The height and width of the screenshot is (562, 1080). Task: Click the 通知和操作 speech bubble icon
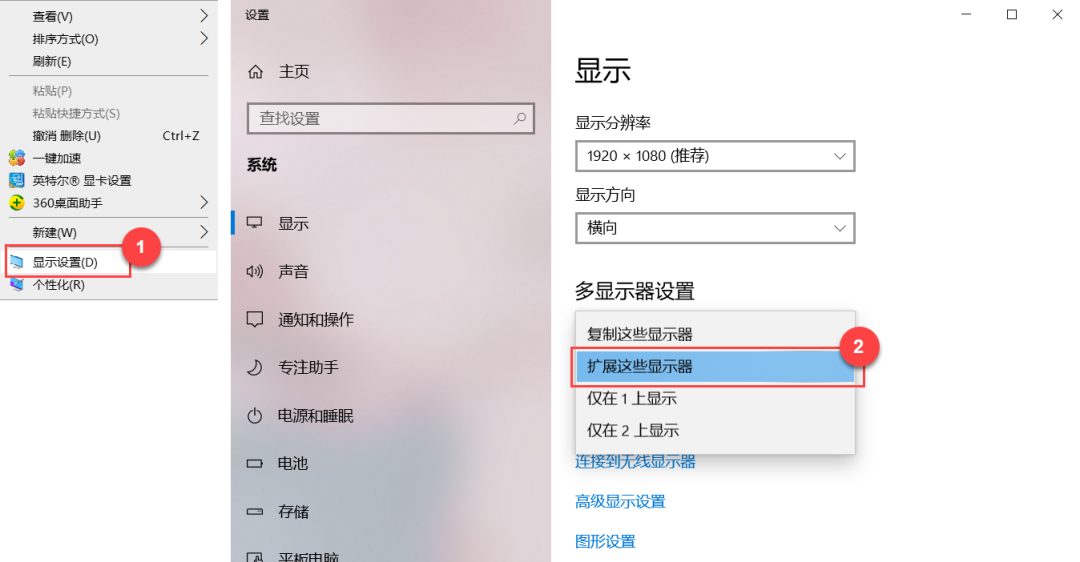pyautogui.click(x=255, y=320)
